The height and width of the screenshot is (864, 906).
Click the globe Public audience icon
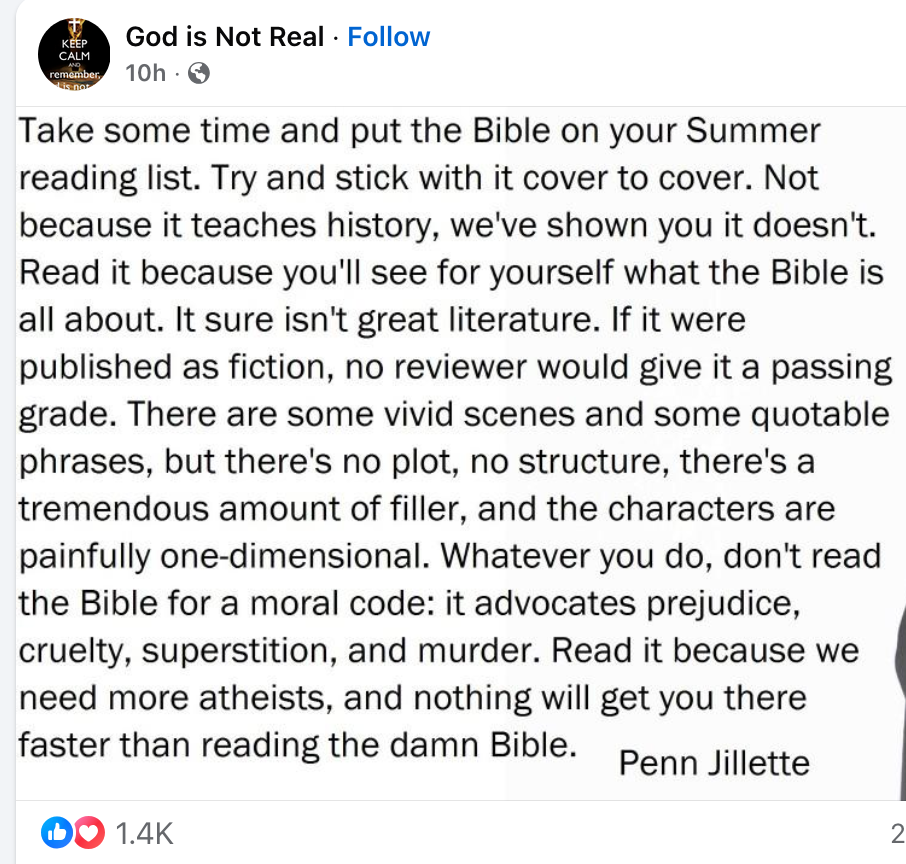(199, 73)
